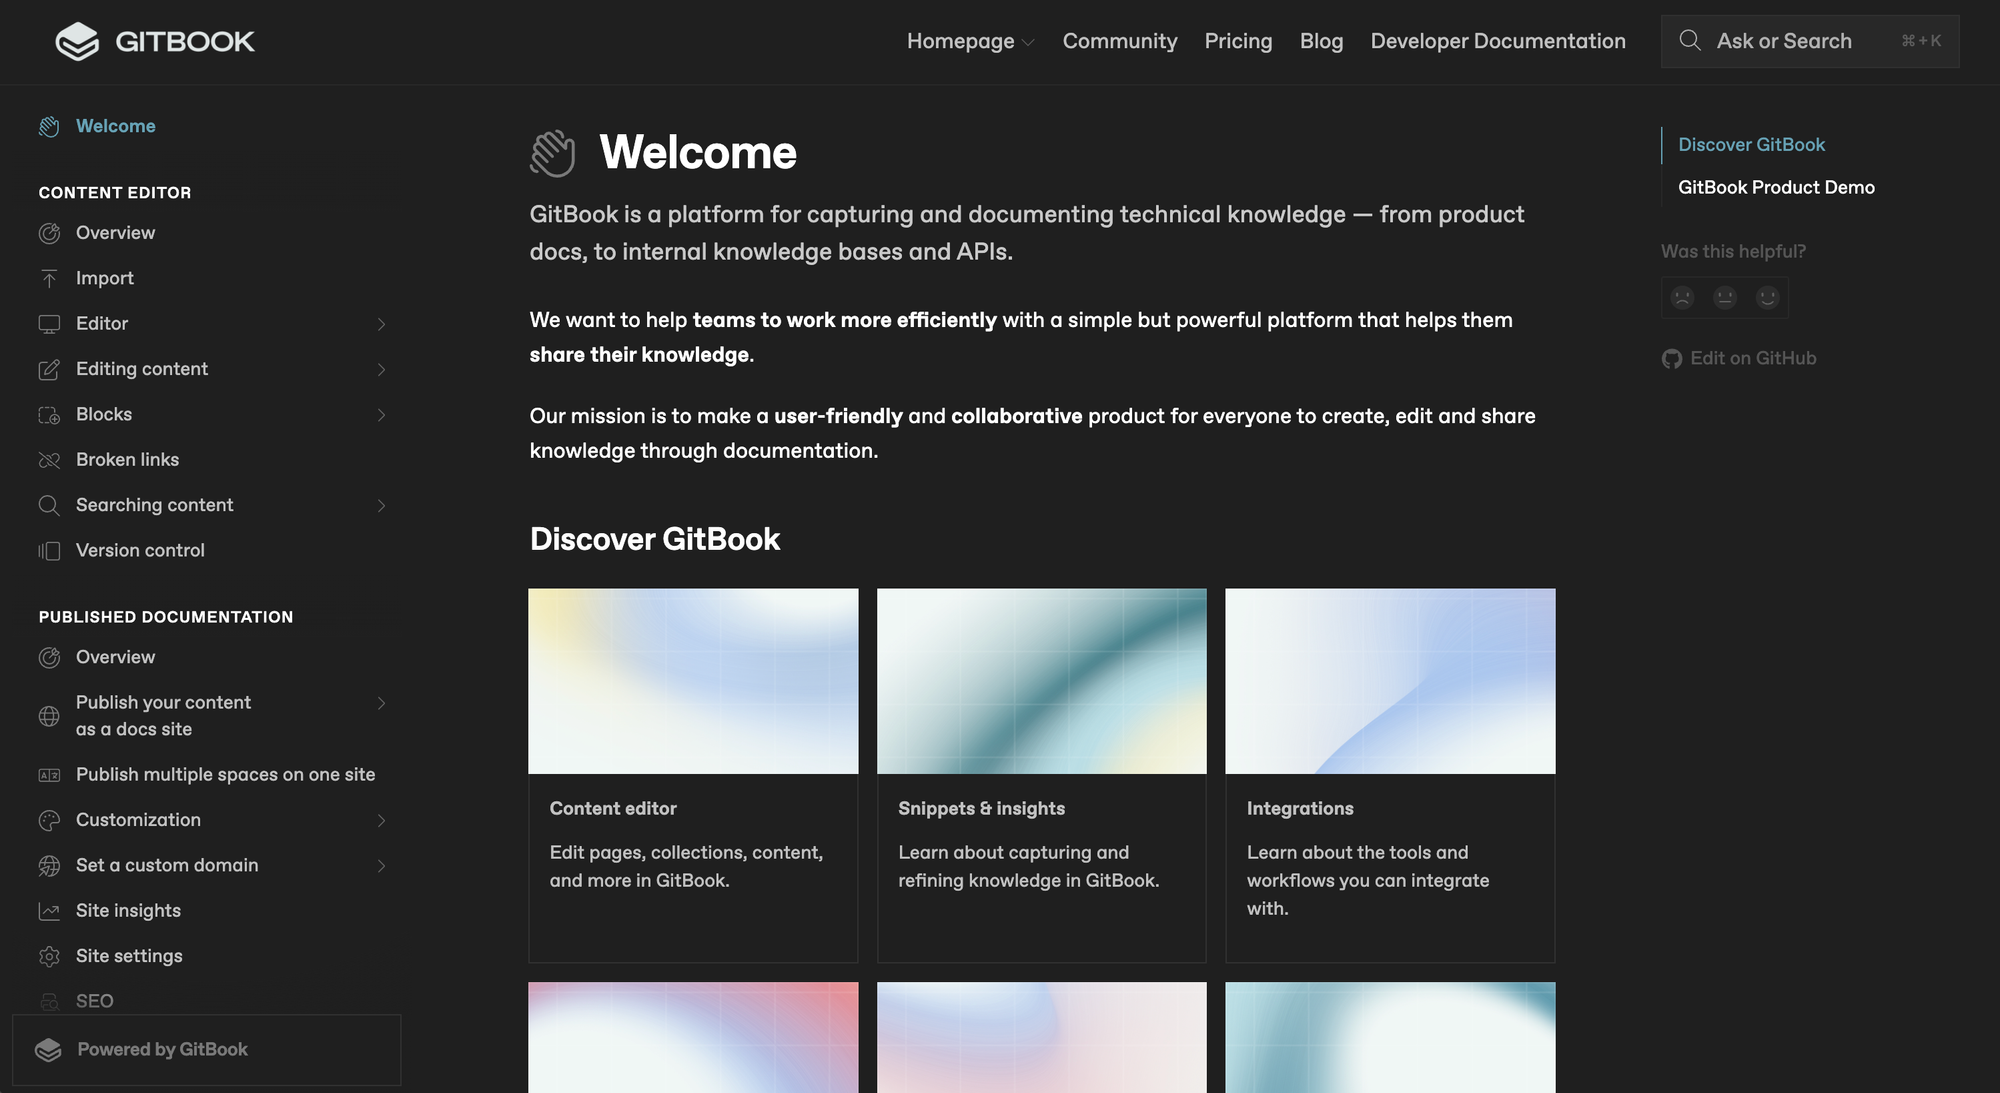This screenshot has width=2000, height=1093.
Task: Click the search magnifier icon
Action: pyautogui.click(x=1690, y=41)
